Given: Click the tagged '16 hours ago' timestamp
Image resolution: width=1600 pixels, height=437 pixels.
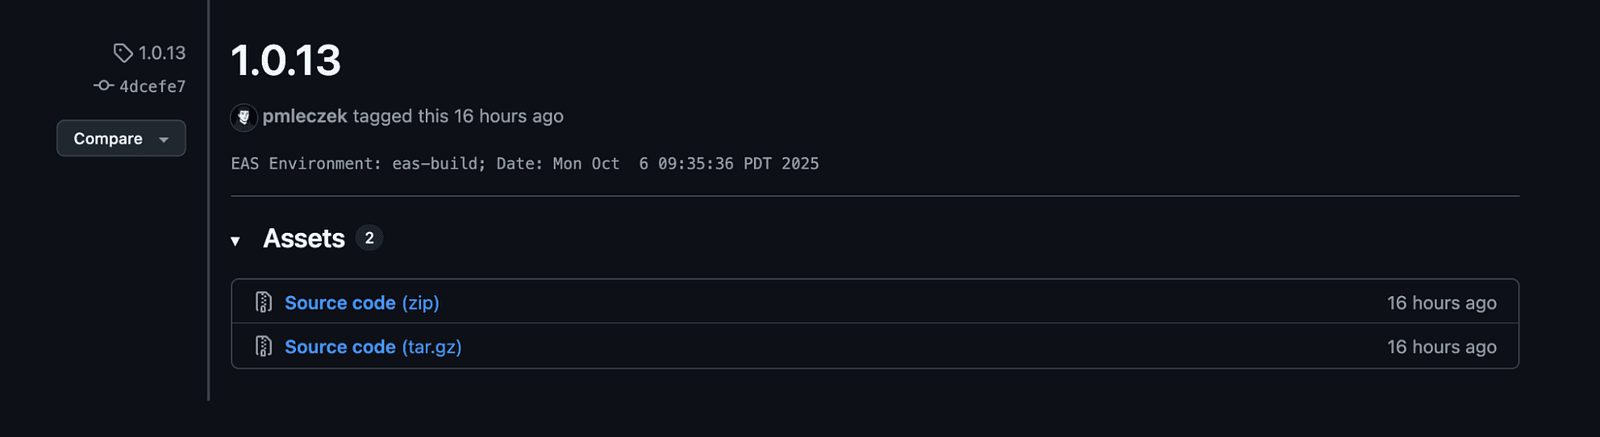Looking at the screenshot, I should coord(508,116).
